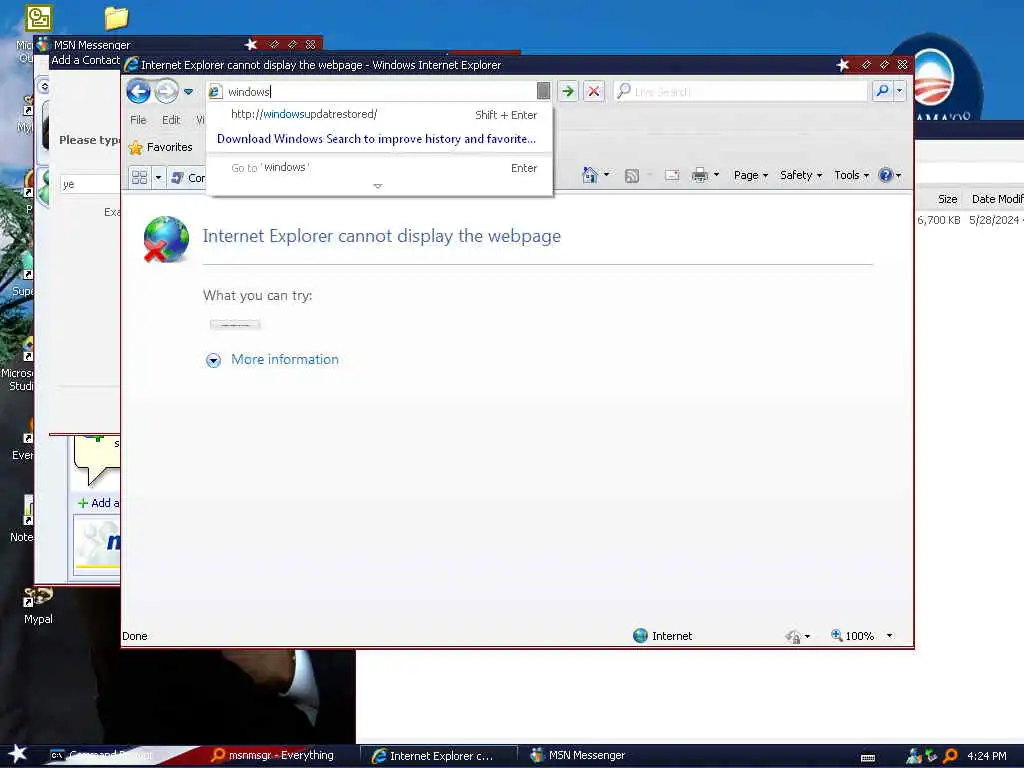Click the green Go arrow button
The height and width of the screenshot is (768, 1024).
[x=568, y=91]
